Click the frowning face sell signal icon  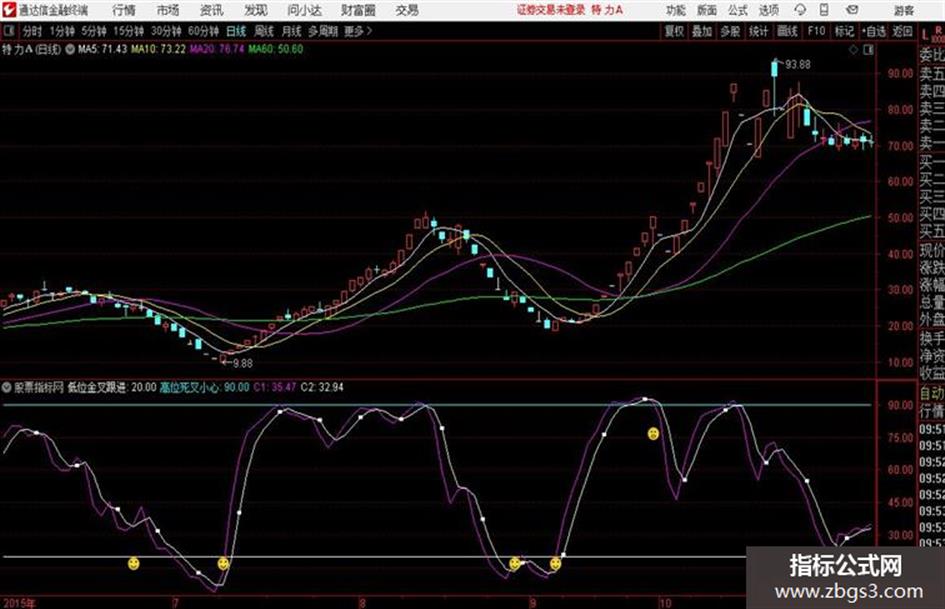point(653,434)
